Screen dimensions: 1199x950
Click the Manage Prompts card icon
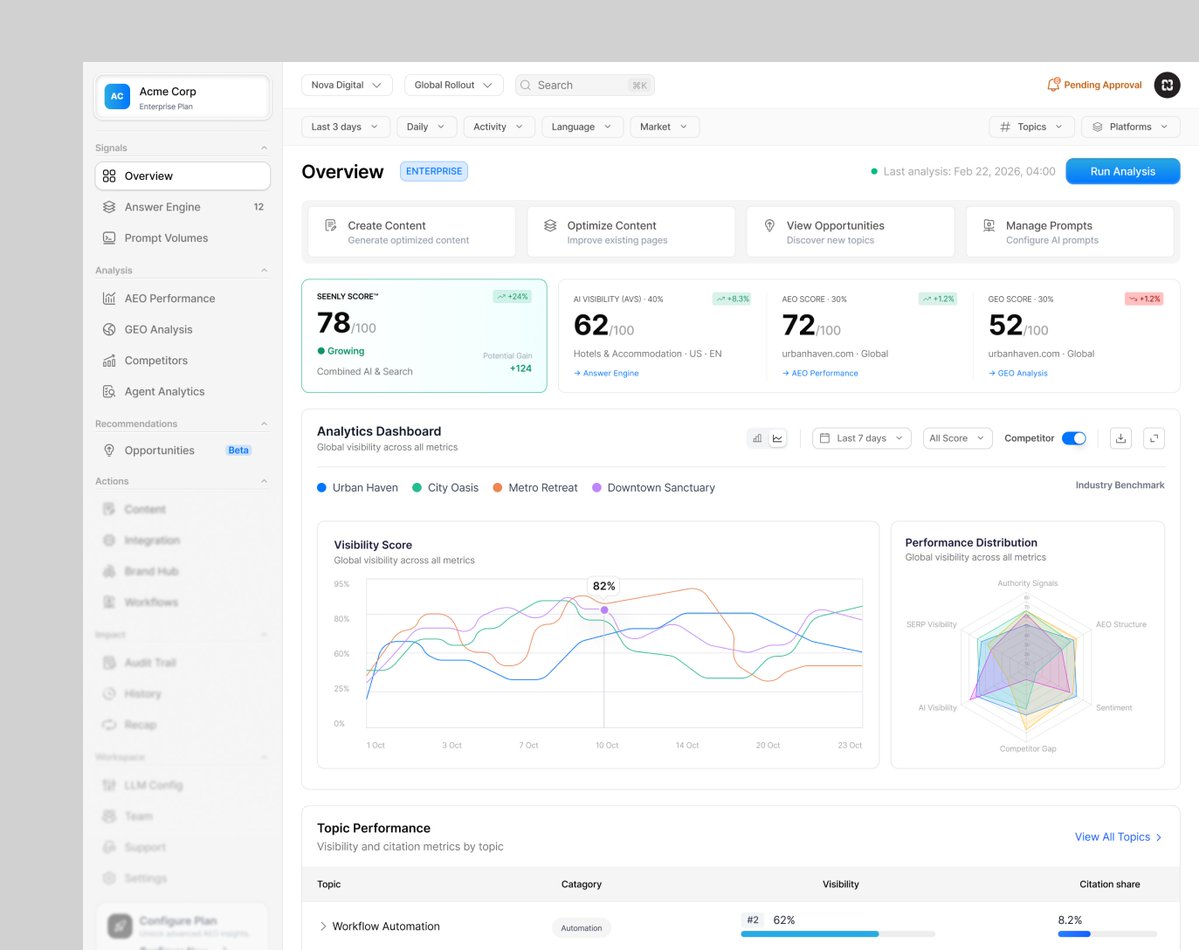989,225
